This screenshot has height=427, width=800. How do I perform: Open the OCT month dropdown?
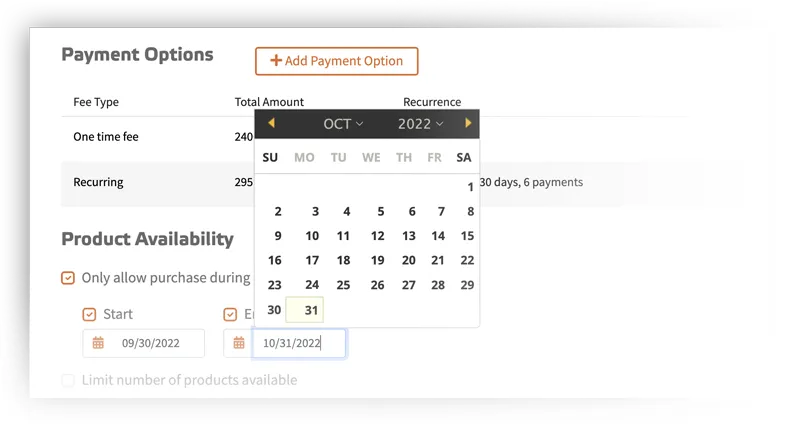click(343, 124)
